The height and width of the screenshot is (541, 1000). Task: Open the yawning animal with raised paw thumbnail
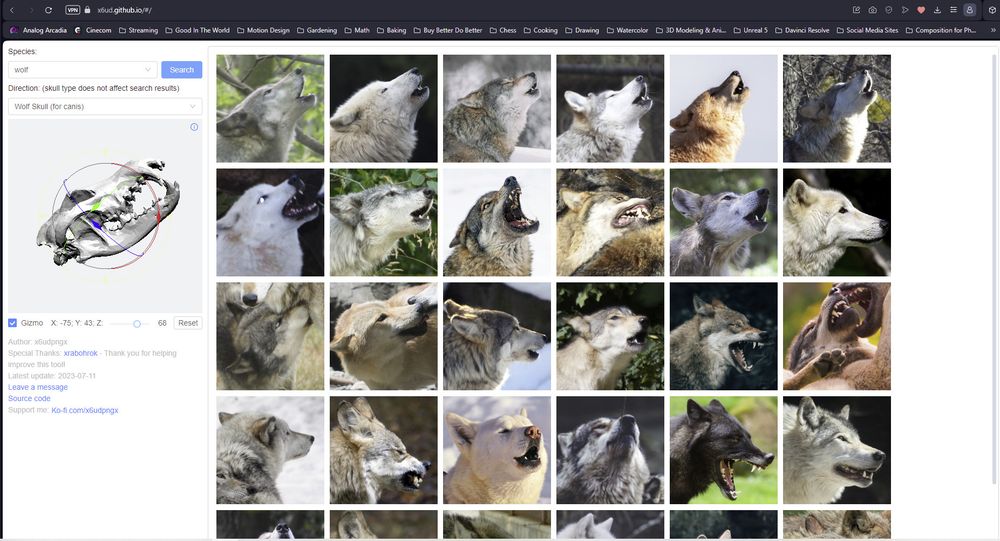[837, 336]
